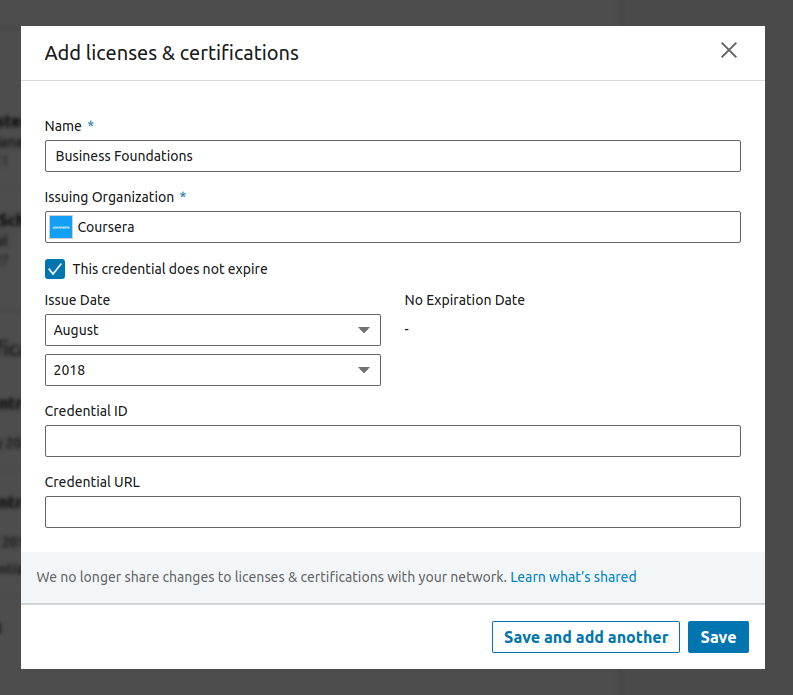793x695 pixels.
Task: Open the "Learn what's shared" link
Action: pyautogui.click(x=573, y=577)
